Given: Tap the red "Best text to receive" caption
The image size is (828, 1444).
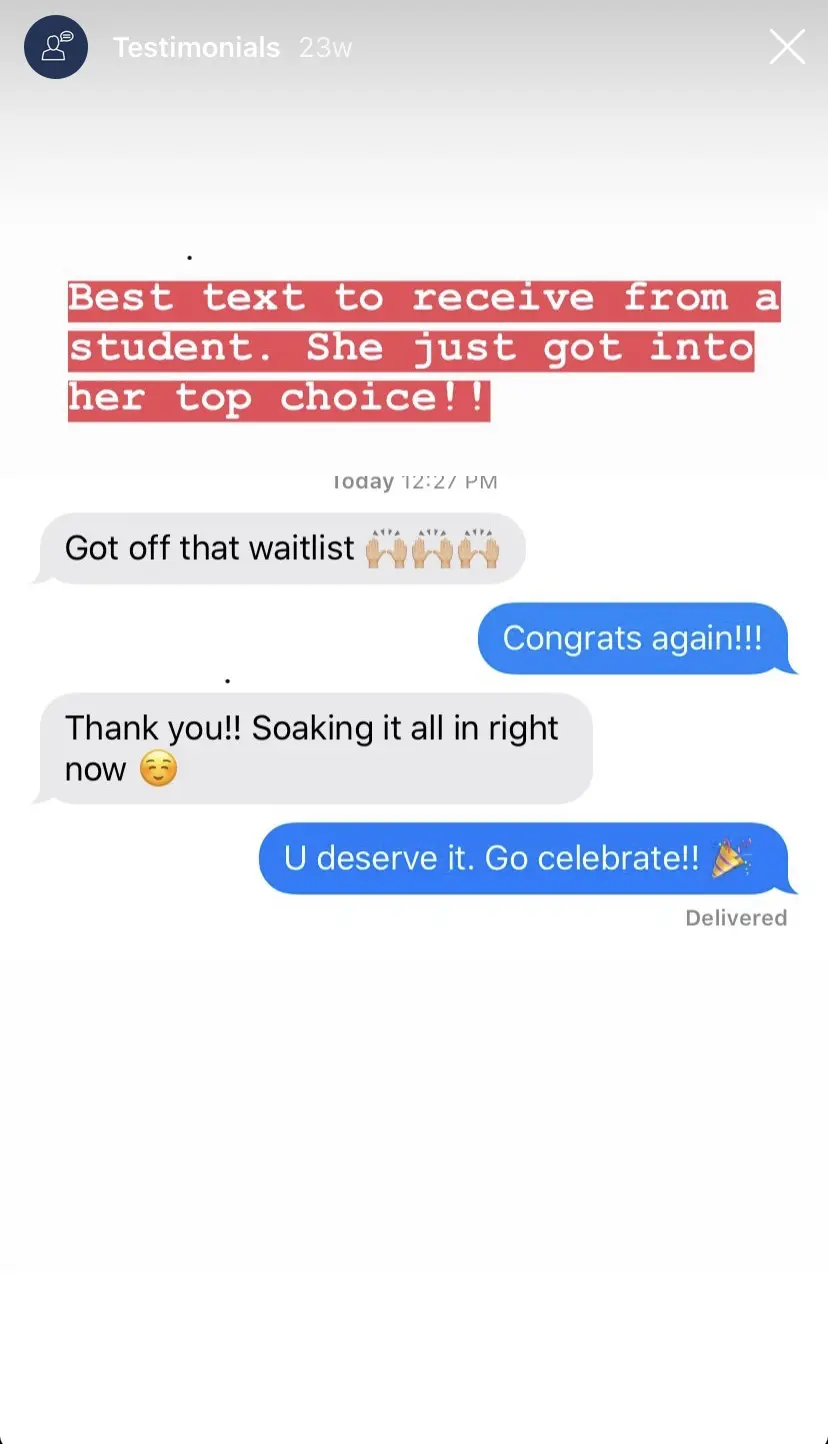Looking at the screenshot, I should [x=423, y=348].
